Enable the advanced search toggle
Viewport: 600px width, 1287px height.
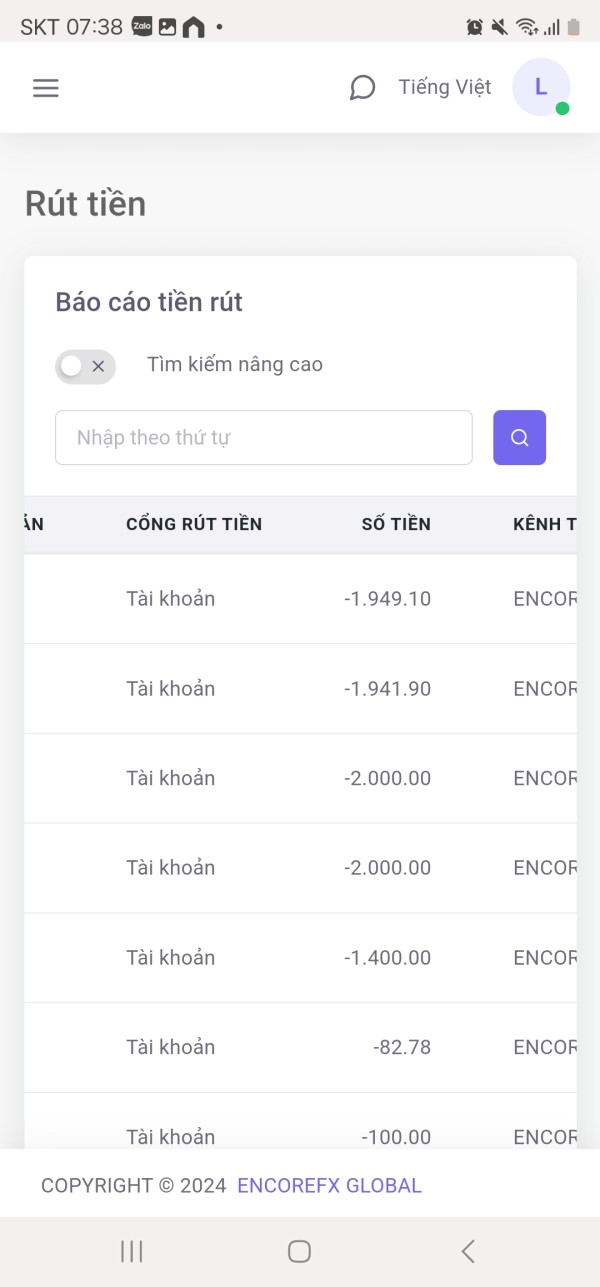[85, 366]
